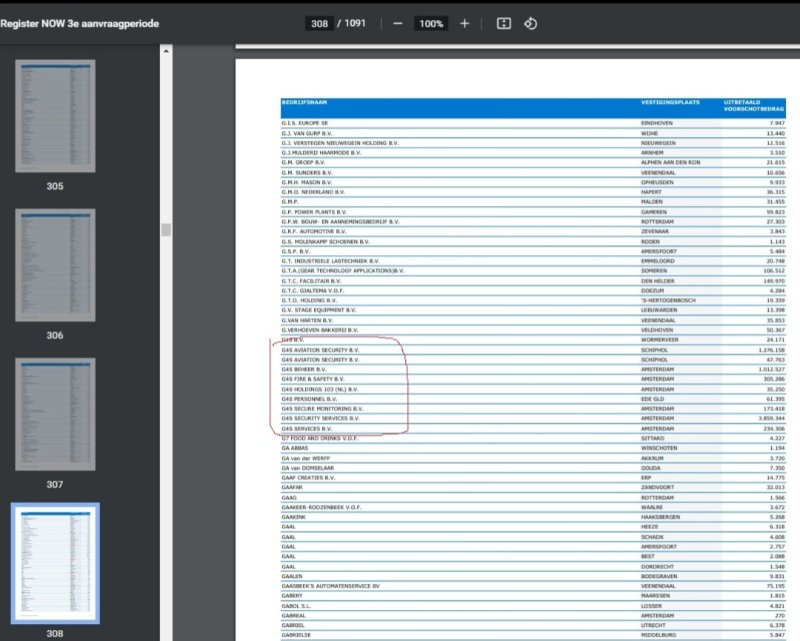Click the city cell 'S-HERTOGENBOSCH
Screen dimensions: 800x641
click(668, 300)
